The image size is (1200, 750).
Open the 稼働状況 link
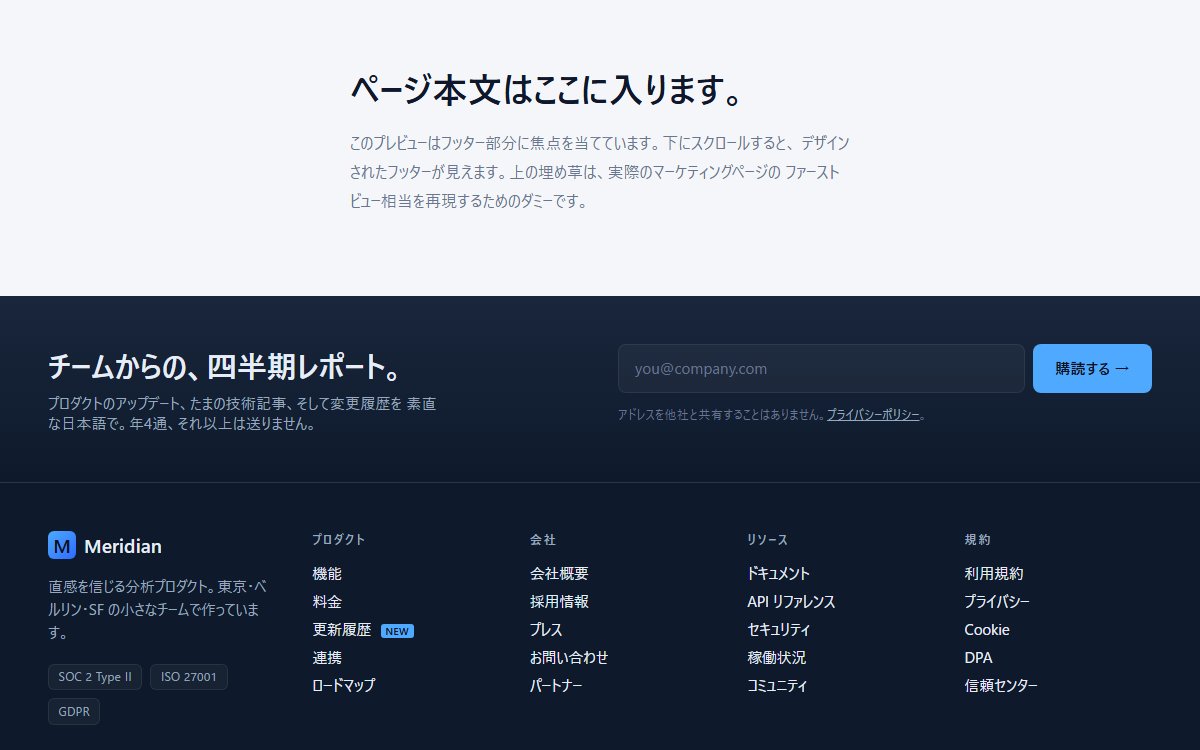776,658
